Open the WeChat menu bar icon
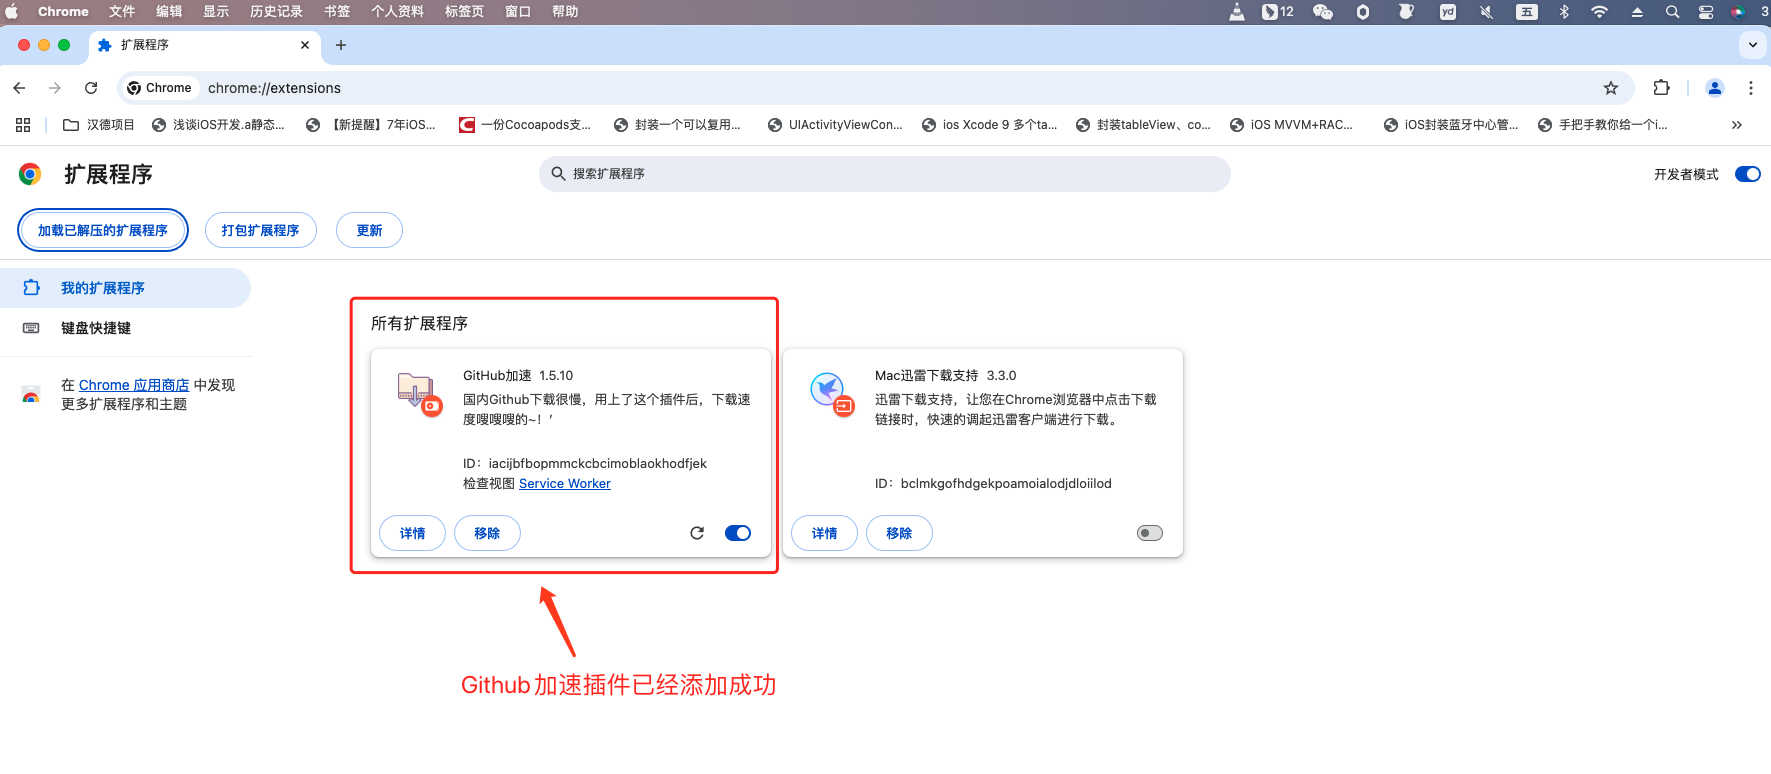 click(x=1323, y=12)
